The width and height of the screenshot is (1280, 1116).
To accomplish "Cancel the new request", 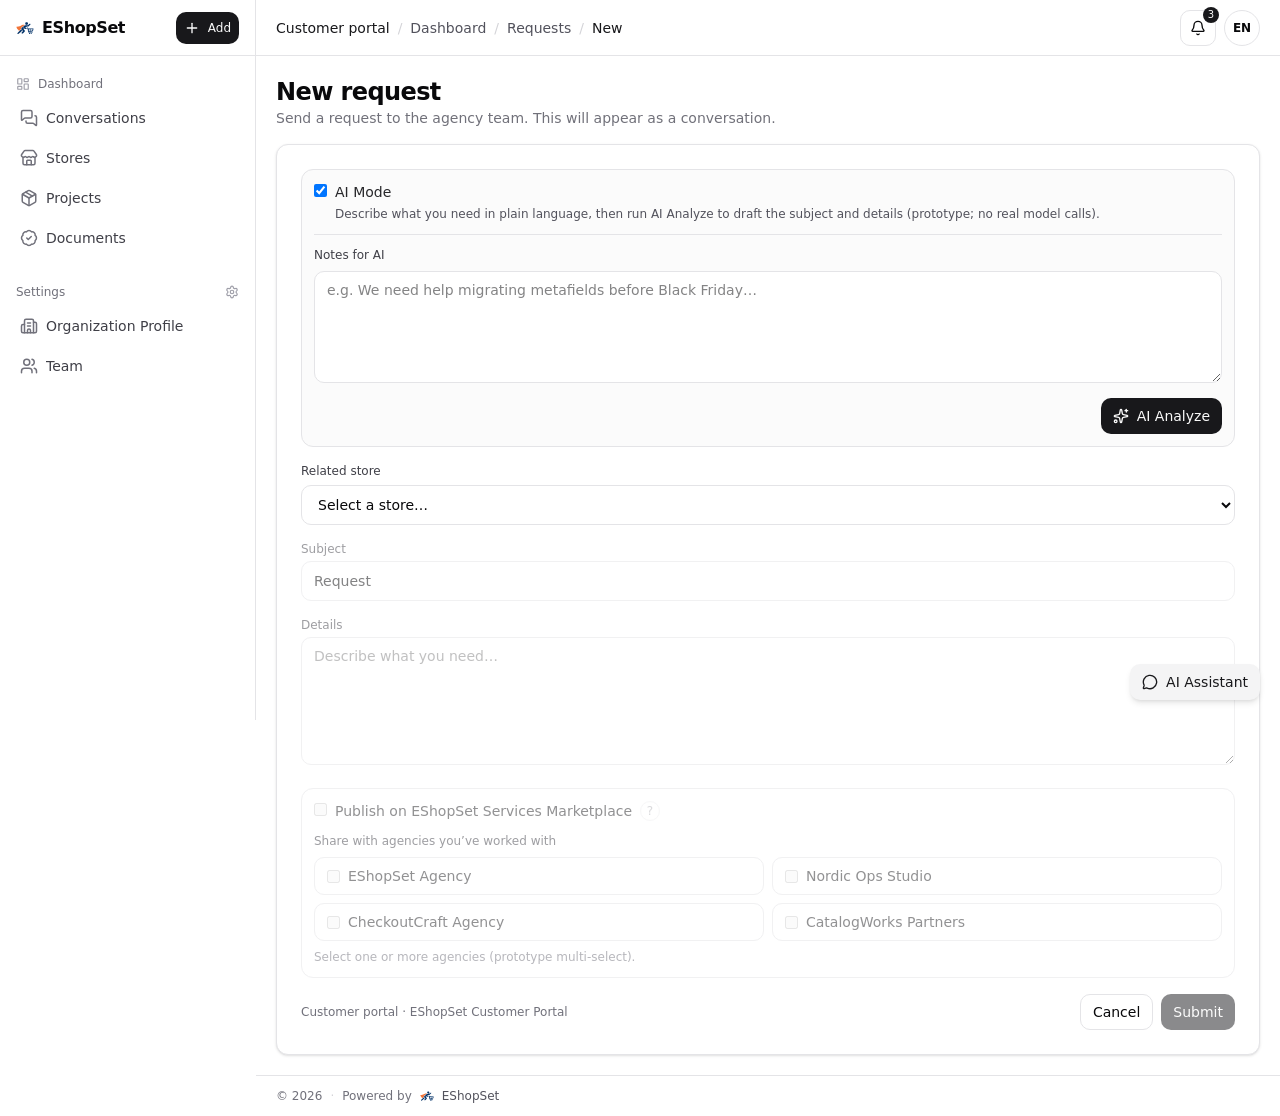I will click(1116, 1012).
